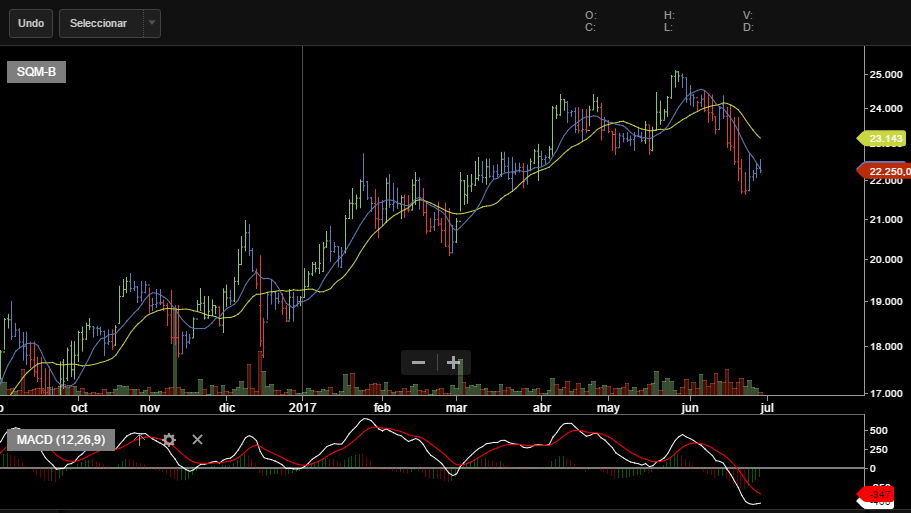Click the 17.000 price axis label
911x513 pixels.
(x=886, y=393)
